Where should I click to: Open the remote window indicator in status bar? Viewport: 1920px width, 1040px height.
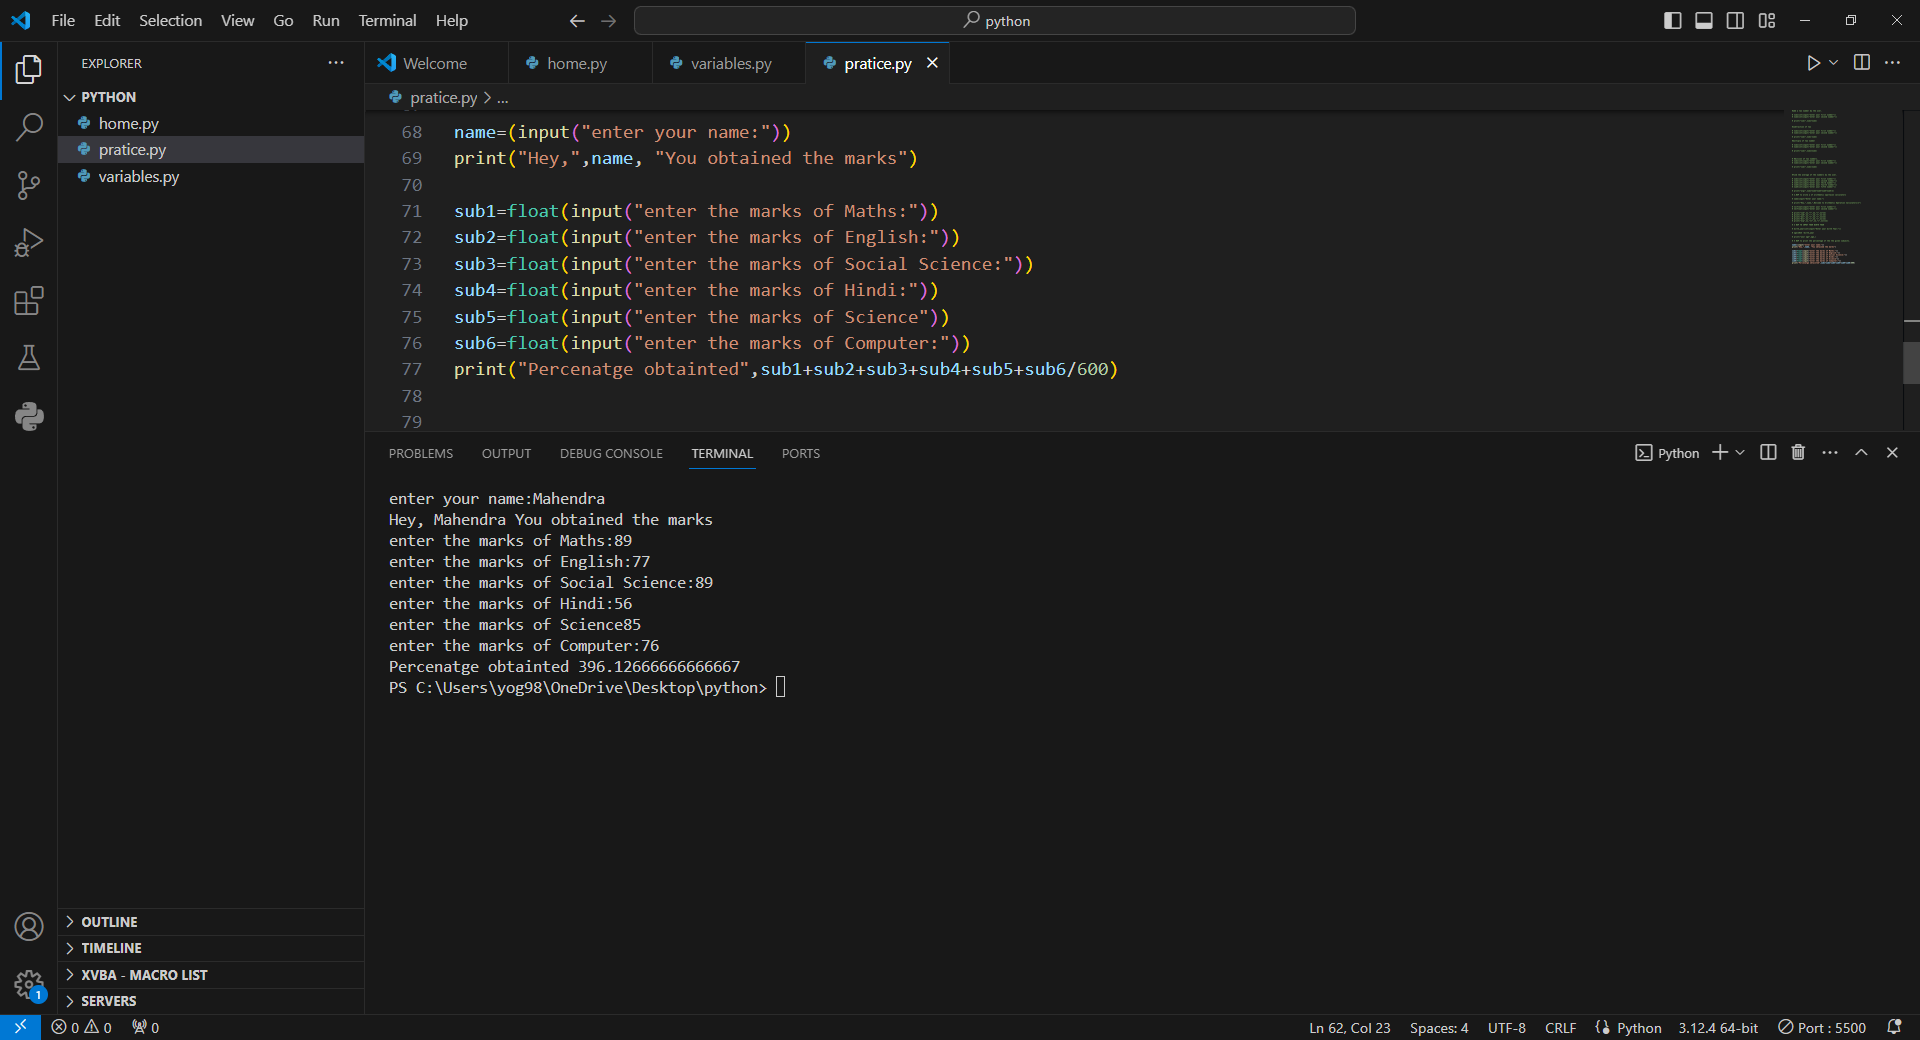tap(20, 1027)
